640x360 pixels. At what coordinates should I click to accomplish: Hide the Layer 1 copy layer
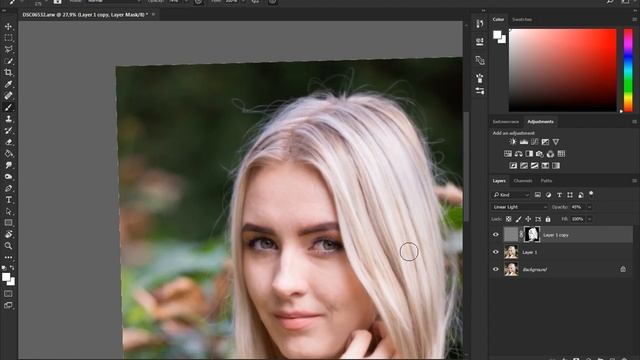pos(496,235)
